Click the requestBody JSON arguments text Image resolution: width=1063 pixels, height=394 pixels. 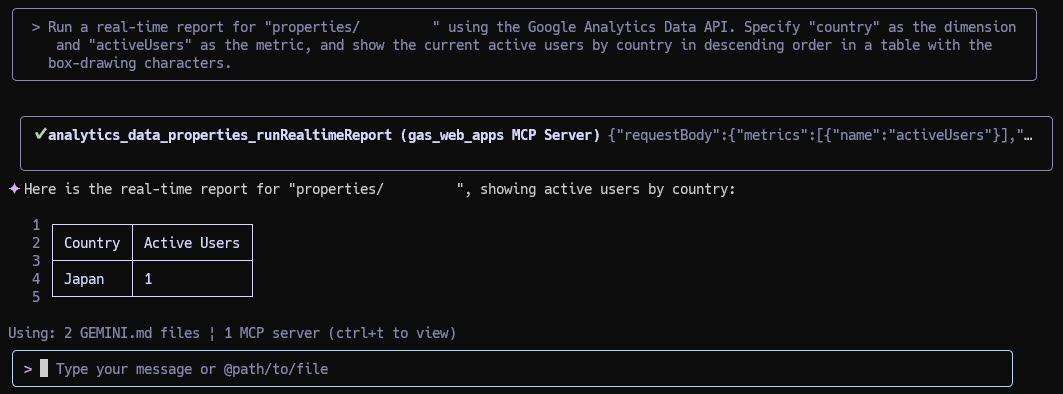pyautogui.click(x=820, y=135)
